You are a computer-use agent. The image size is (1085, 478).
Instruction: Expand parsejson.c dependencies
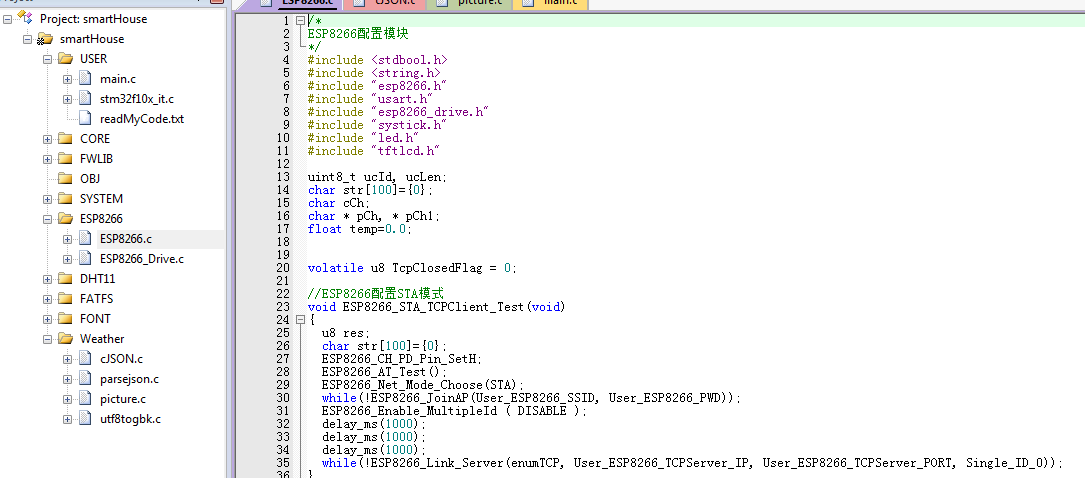click(x=68, y=379)
